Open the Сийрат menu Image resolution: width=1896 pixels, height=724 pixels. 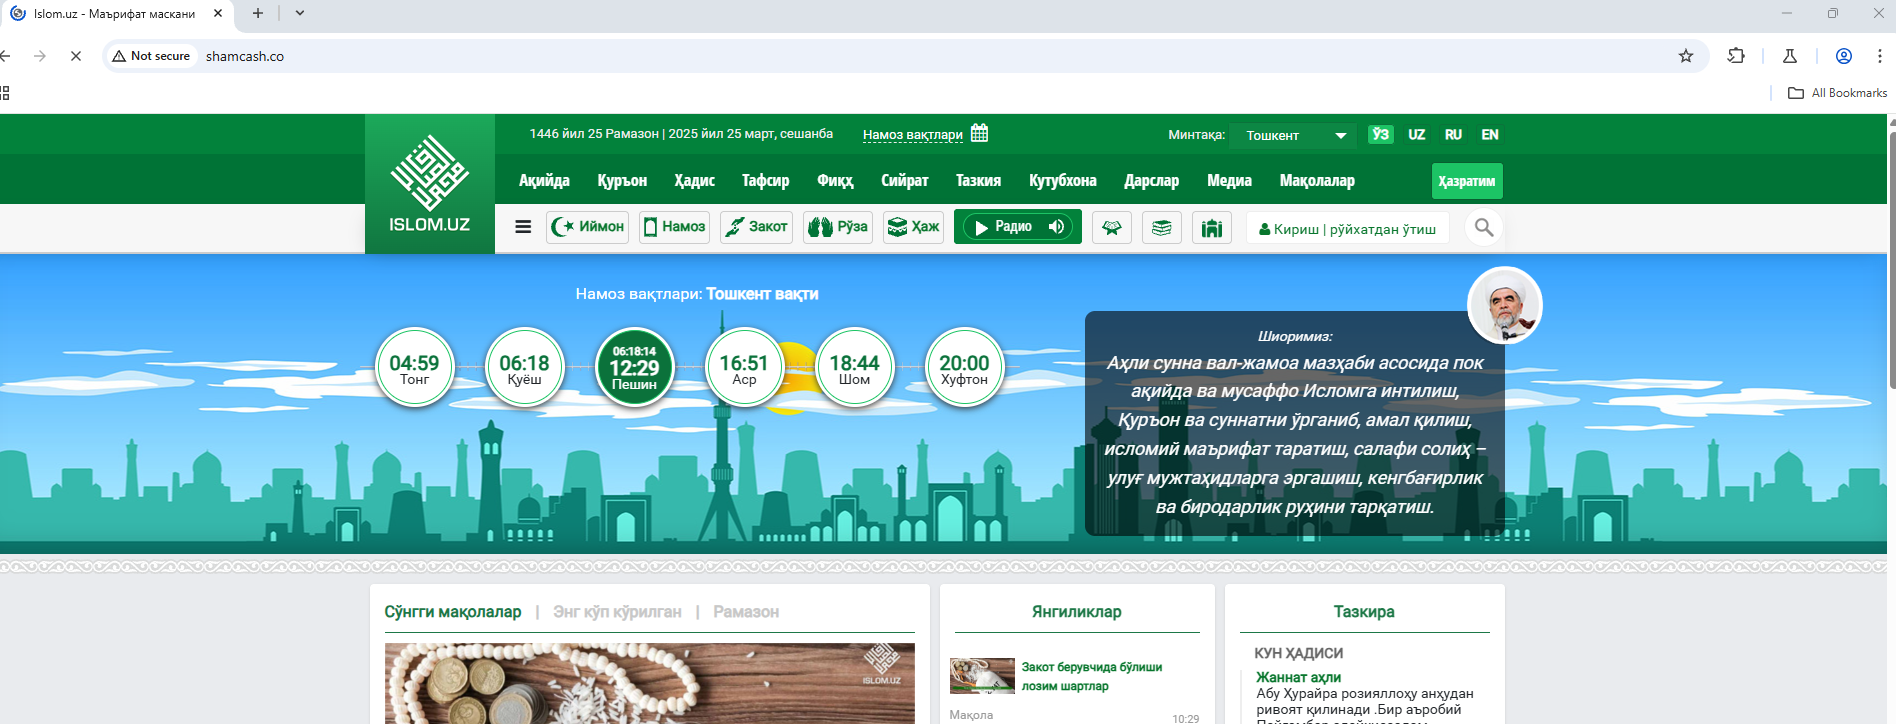click(x=904, y=181)
